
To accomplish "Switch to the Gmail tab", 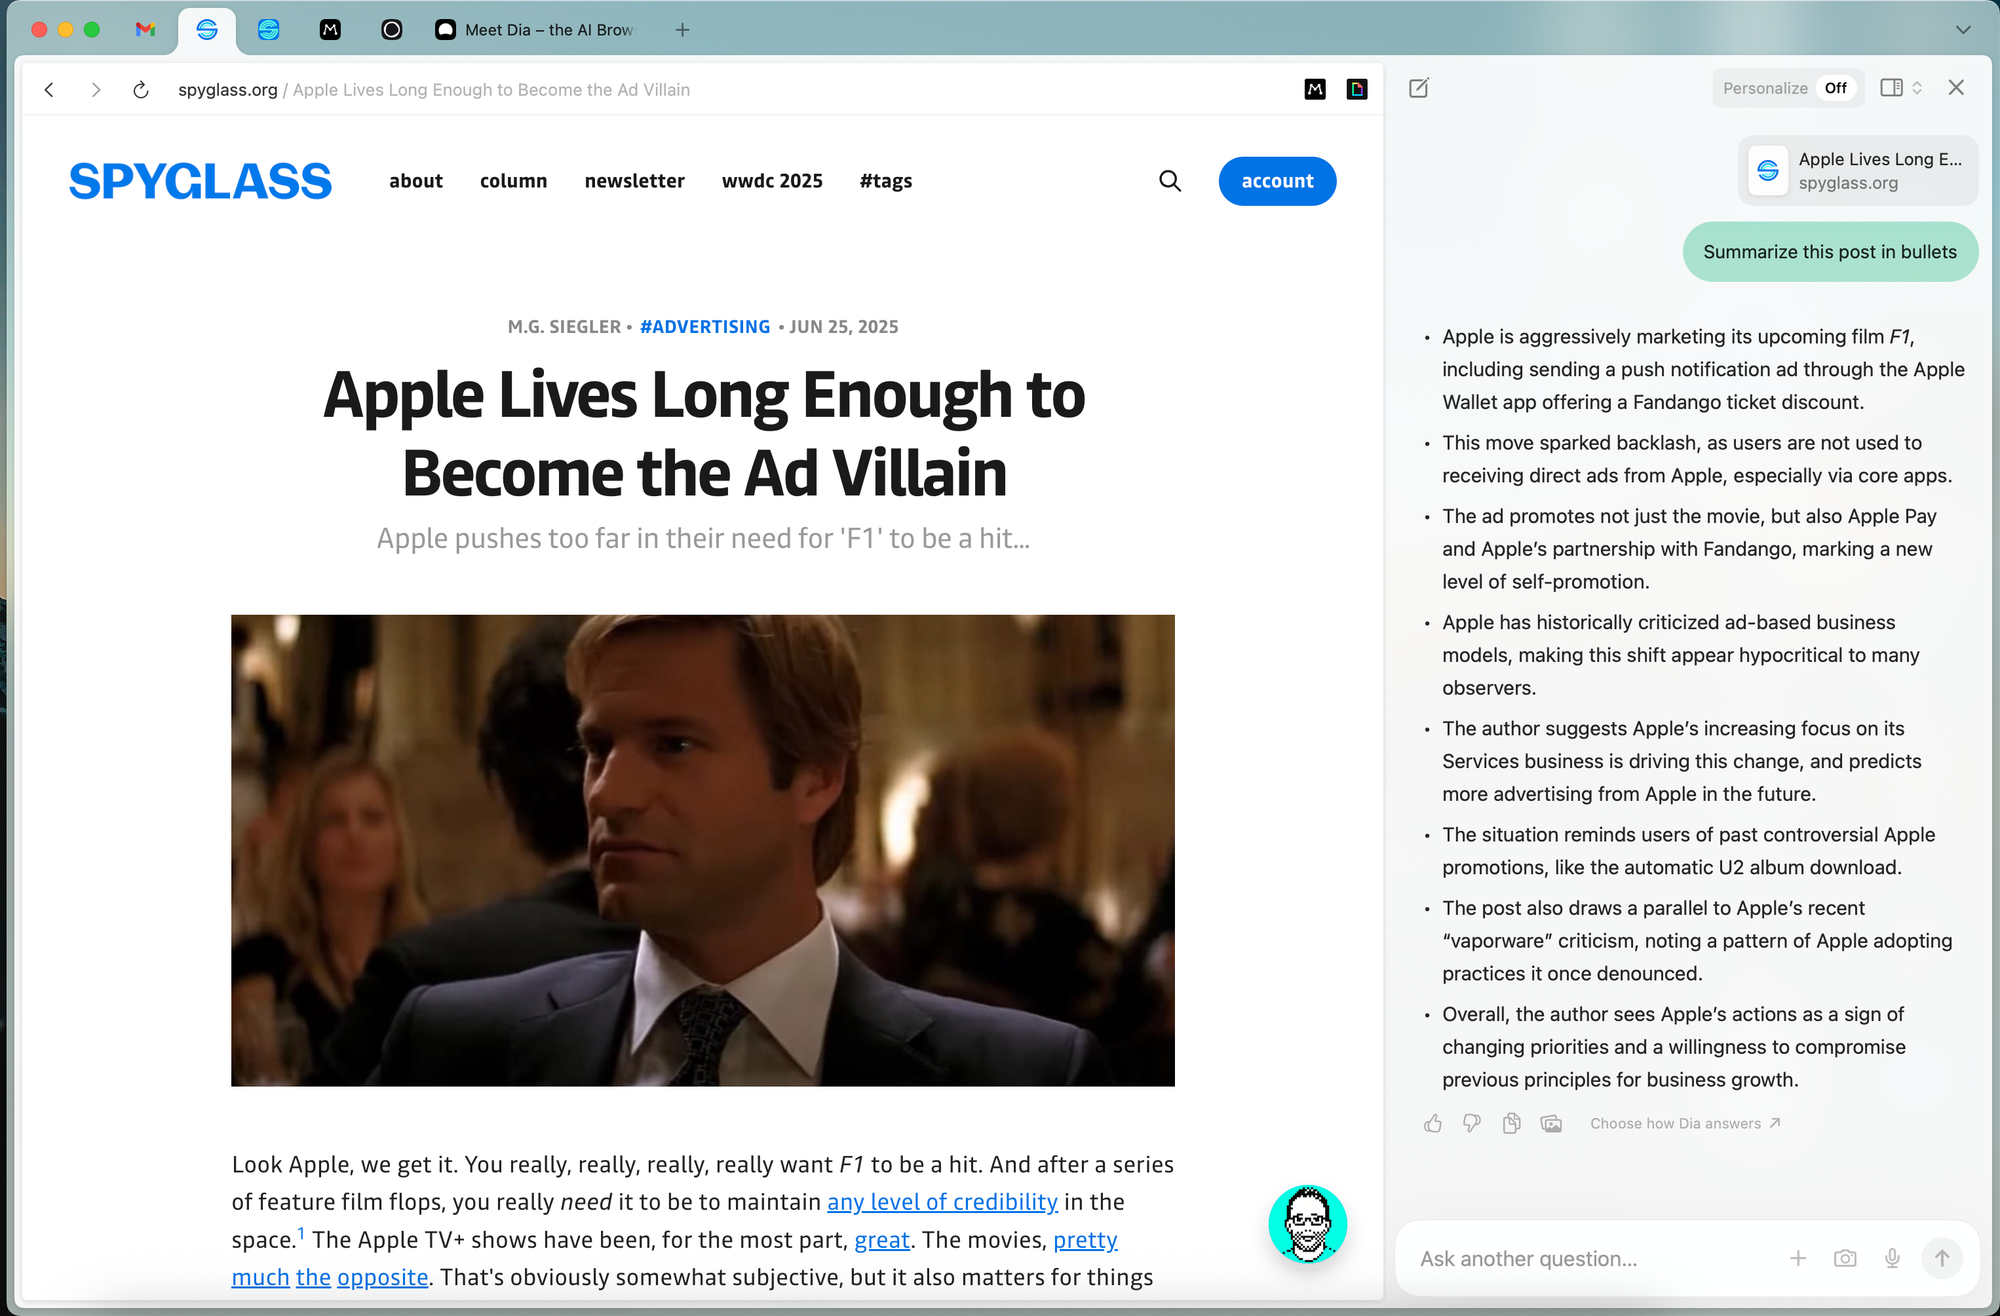I will click(146, 30).
